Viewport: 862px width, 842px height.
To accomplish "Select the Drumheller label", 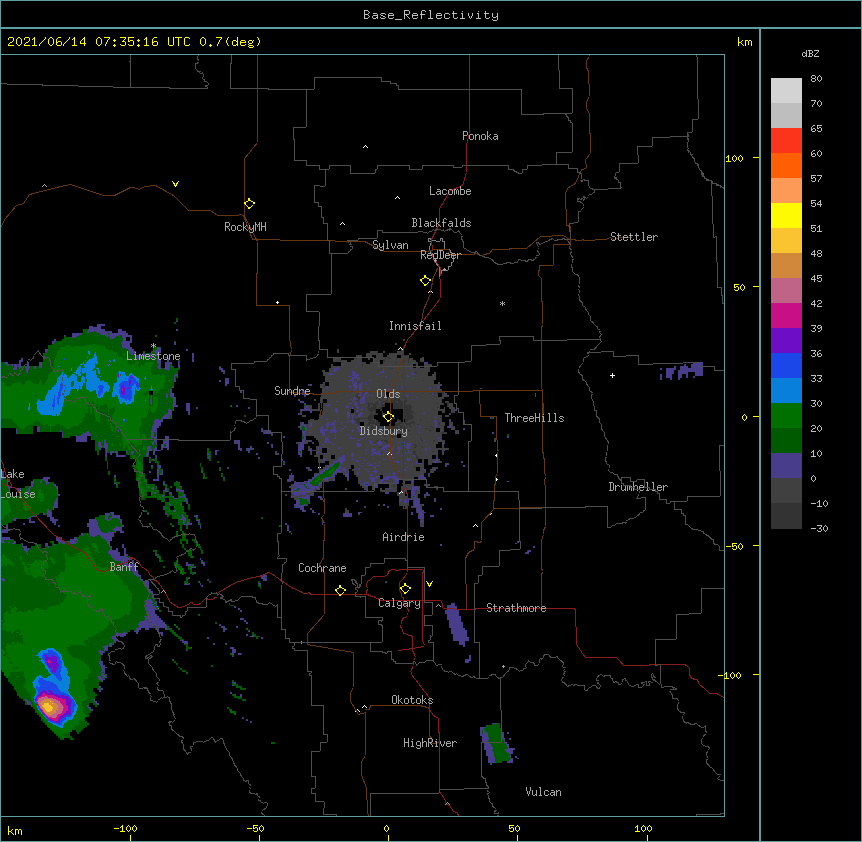I will tap(638, 487).
